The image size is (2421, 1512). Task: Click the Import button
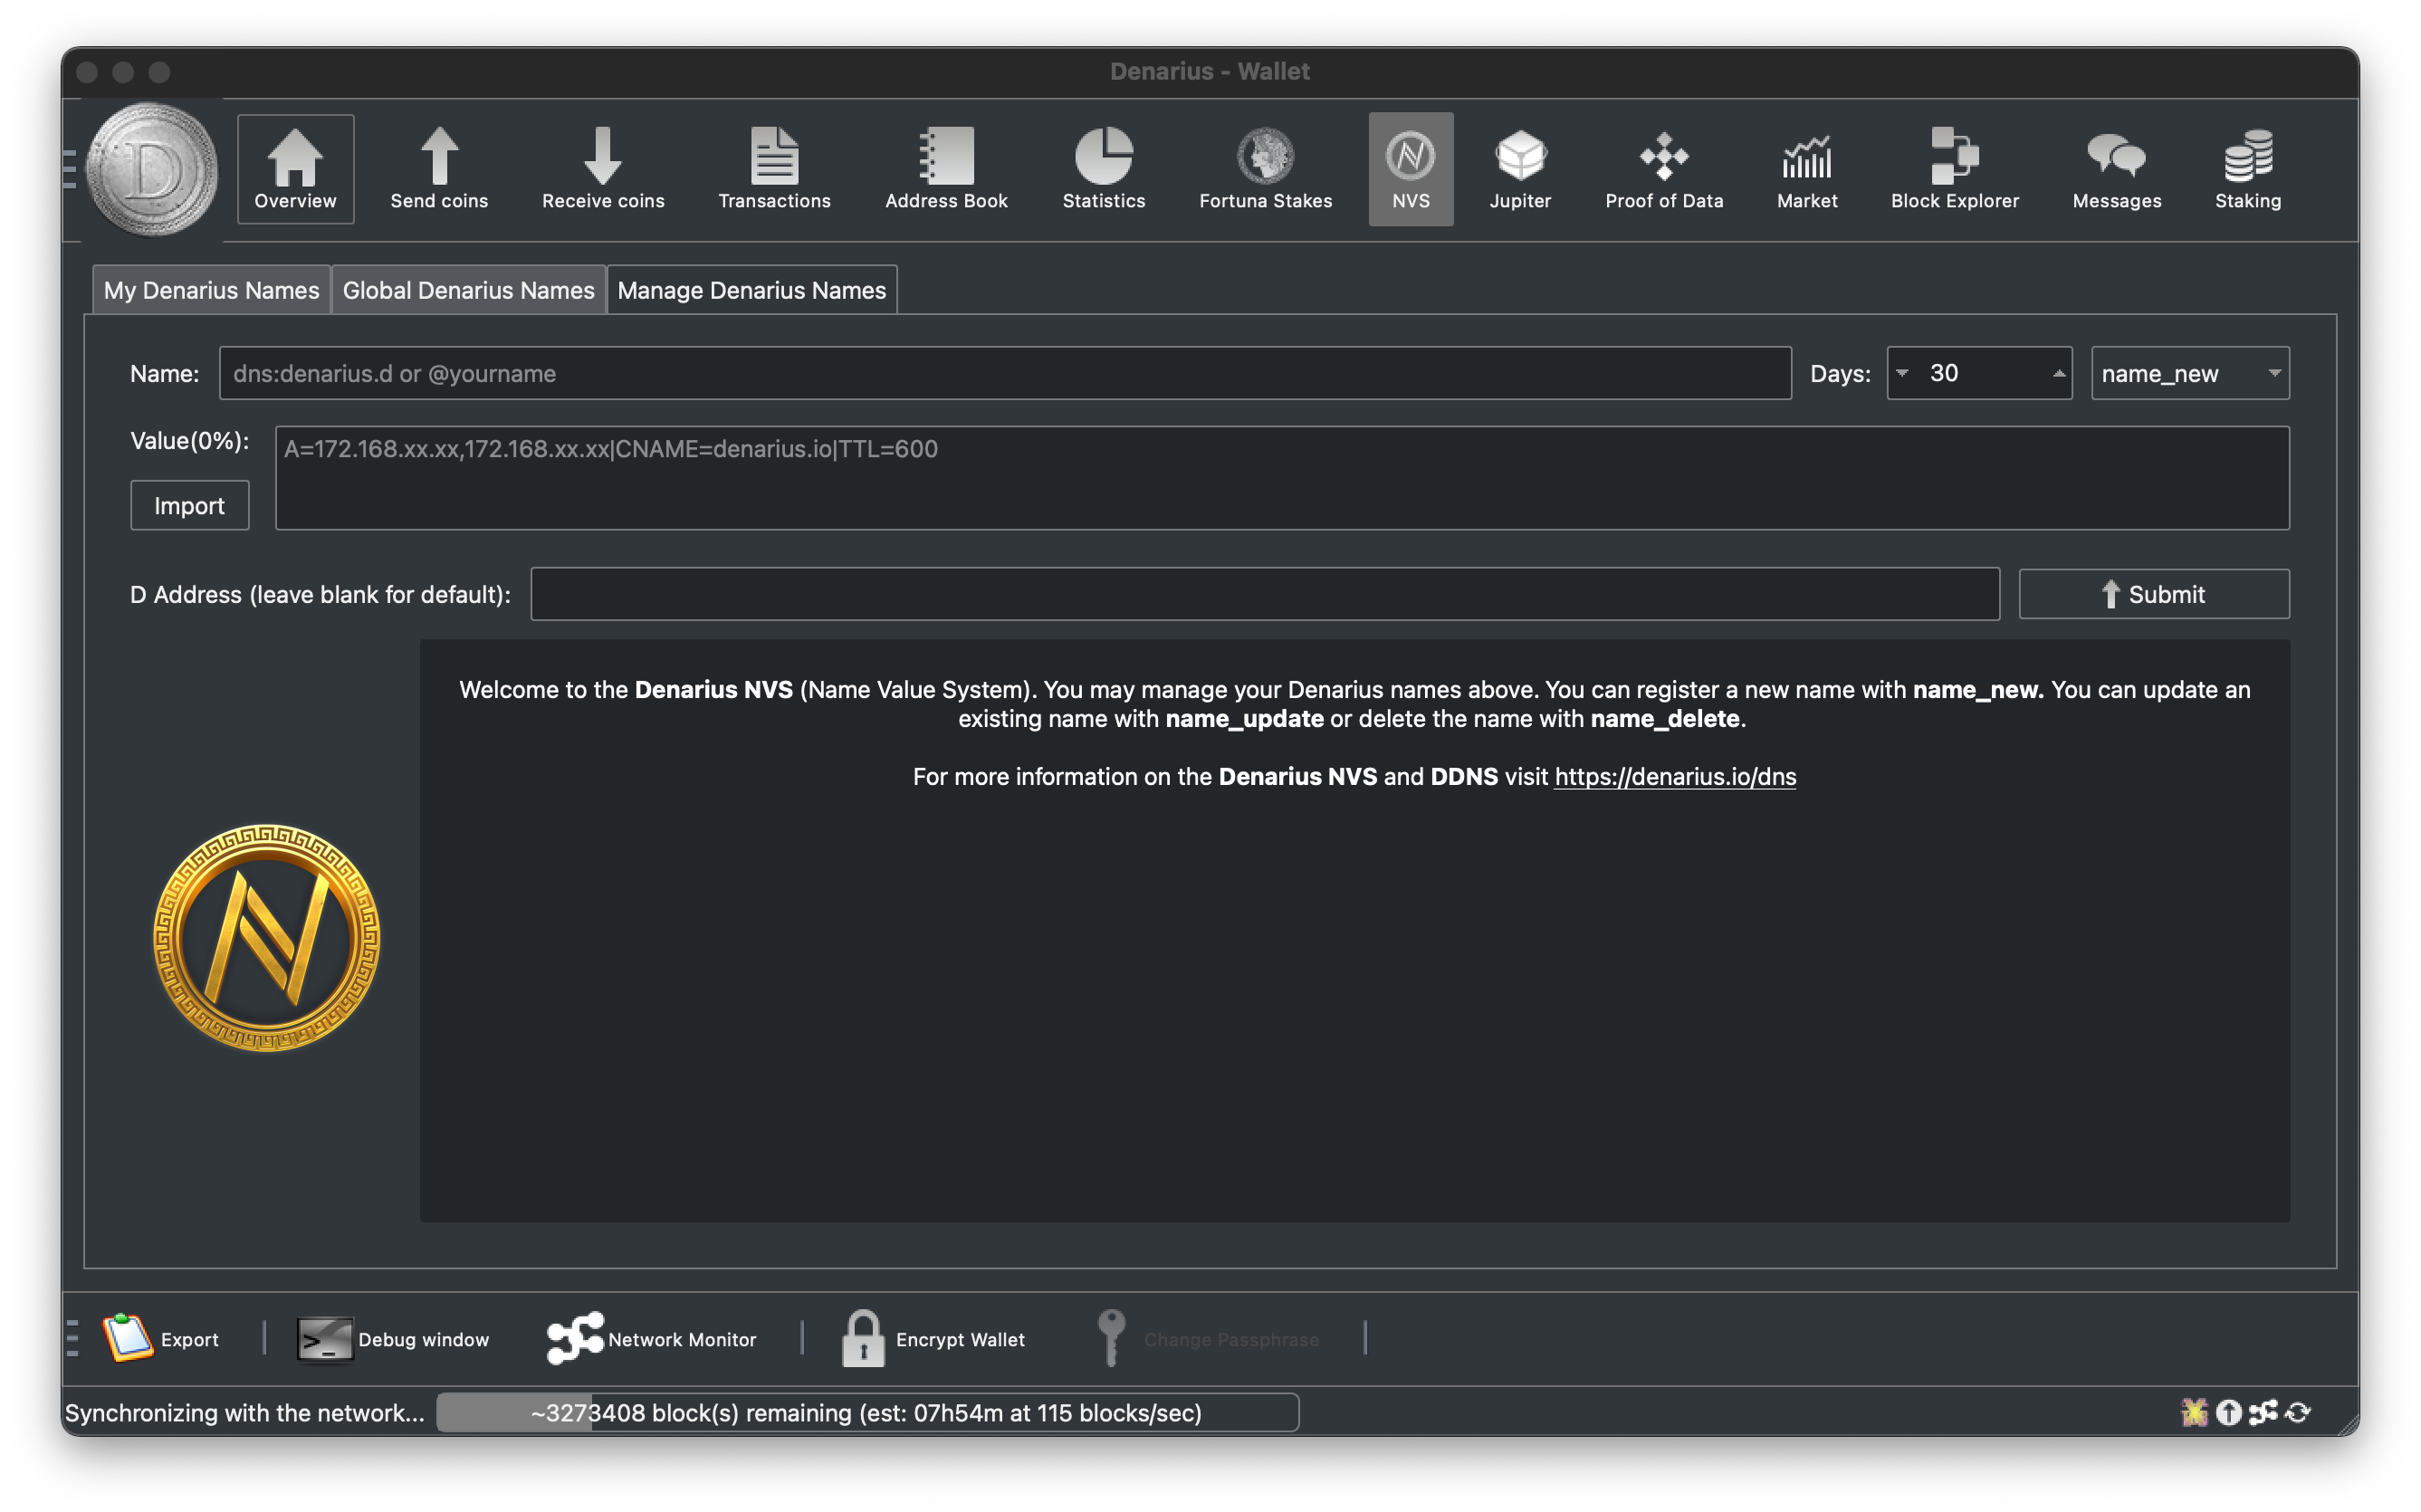point(189,505)
